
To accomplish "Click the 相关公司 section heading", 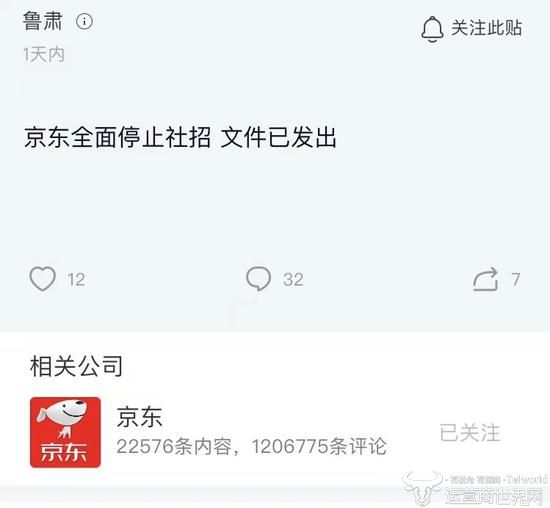I will point(76,366).
